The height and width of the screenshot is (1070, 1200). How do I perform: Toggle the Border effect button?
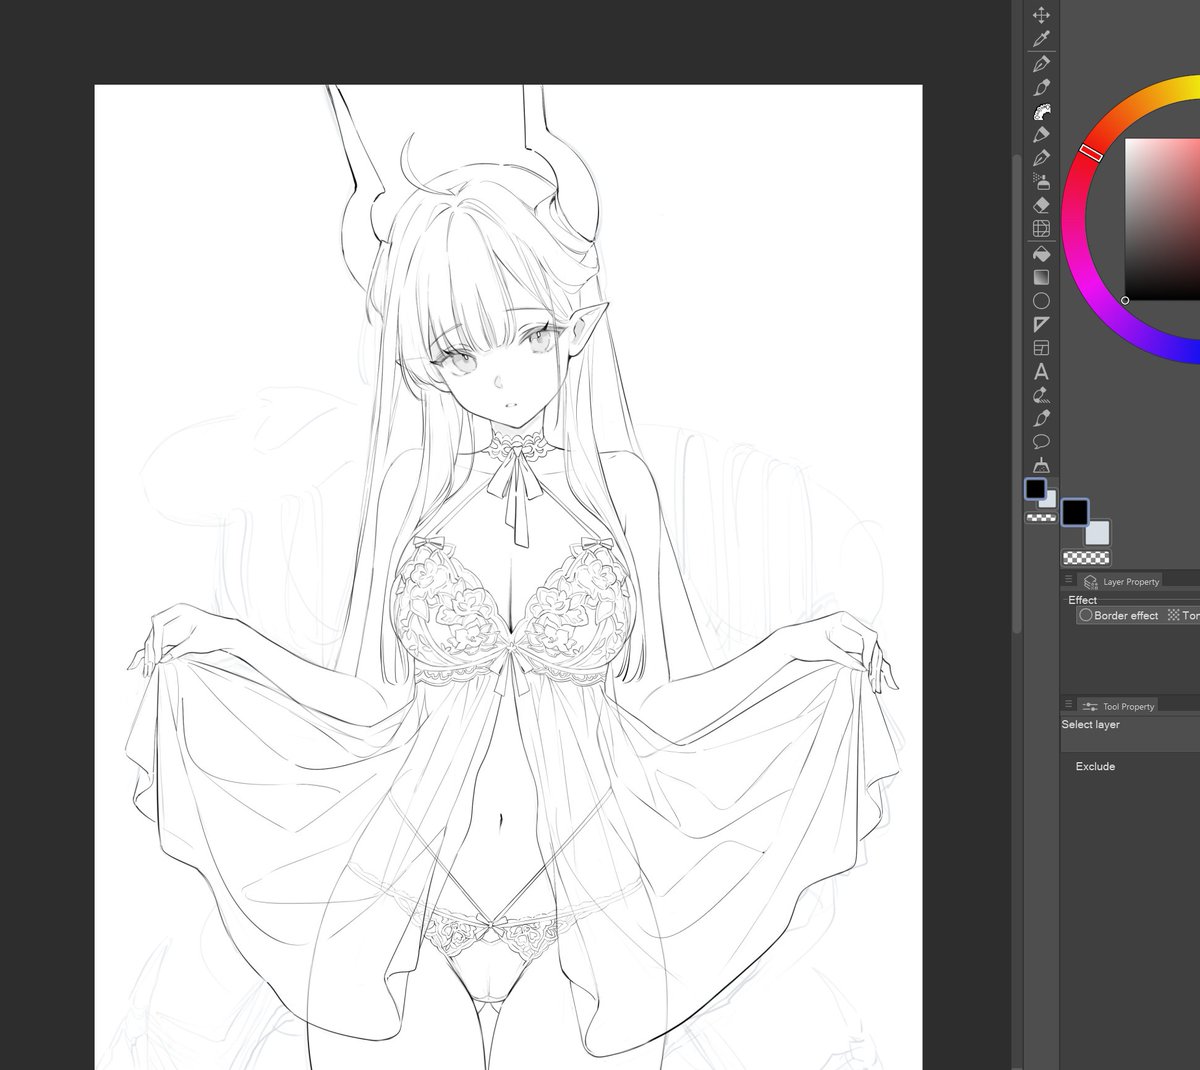1118,616
